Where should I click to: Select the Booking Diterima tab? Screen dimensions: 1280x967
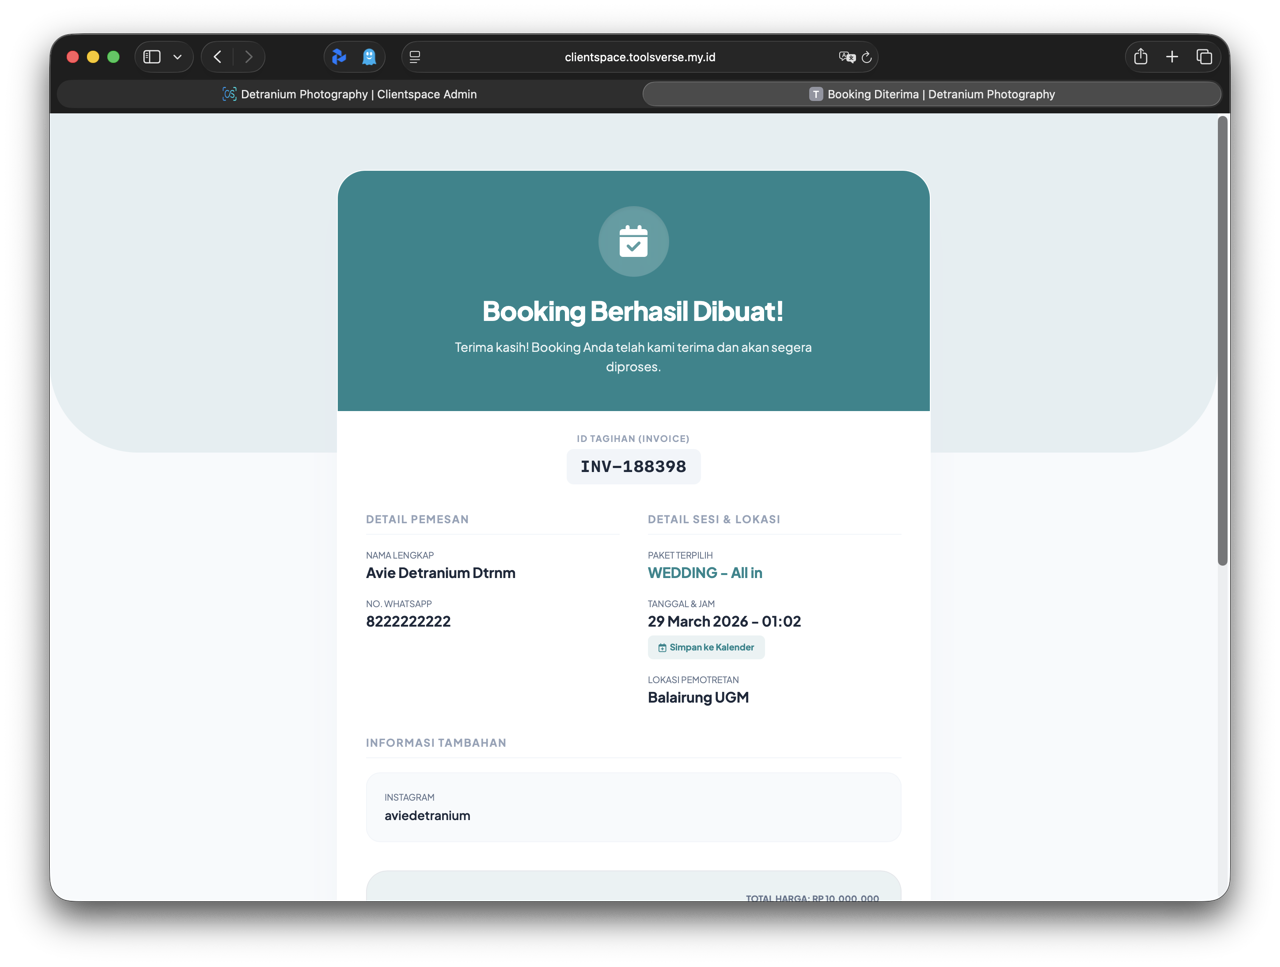click(x=932, y=93)
